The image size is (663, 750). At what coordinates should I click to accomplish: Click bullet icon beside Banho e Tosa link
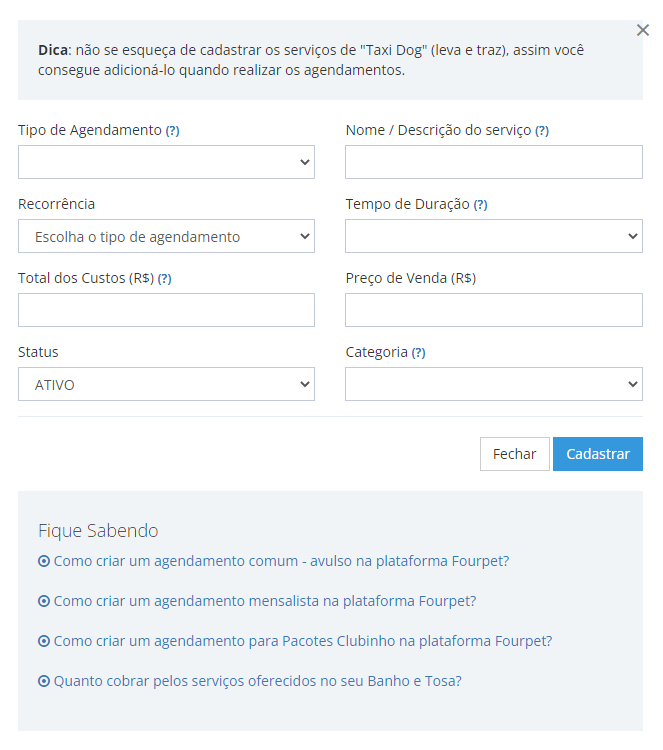[x=44, y=681]
